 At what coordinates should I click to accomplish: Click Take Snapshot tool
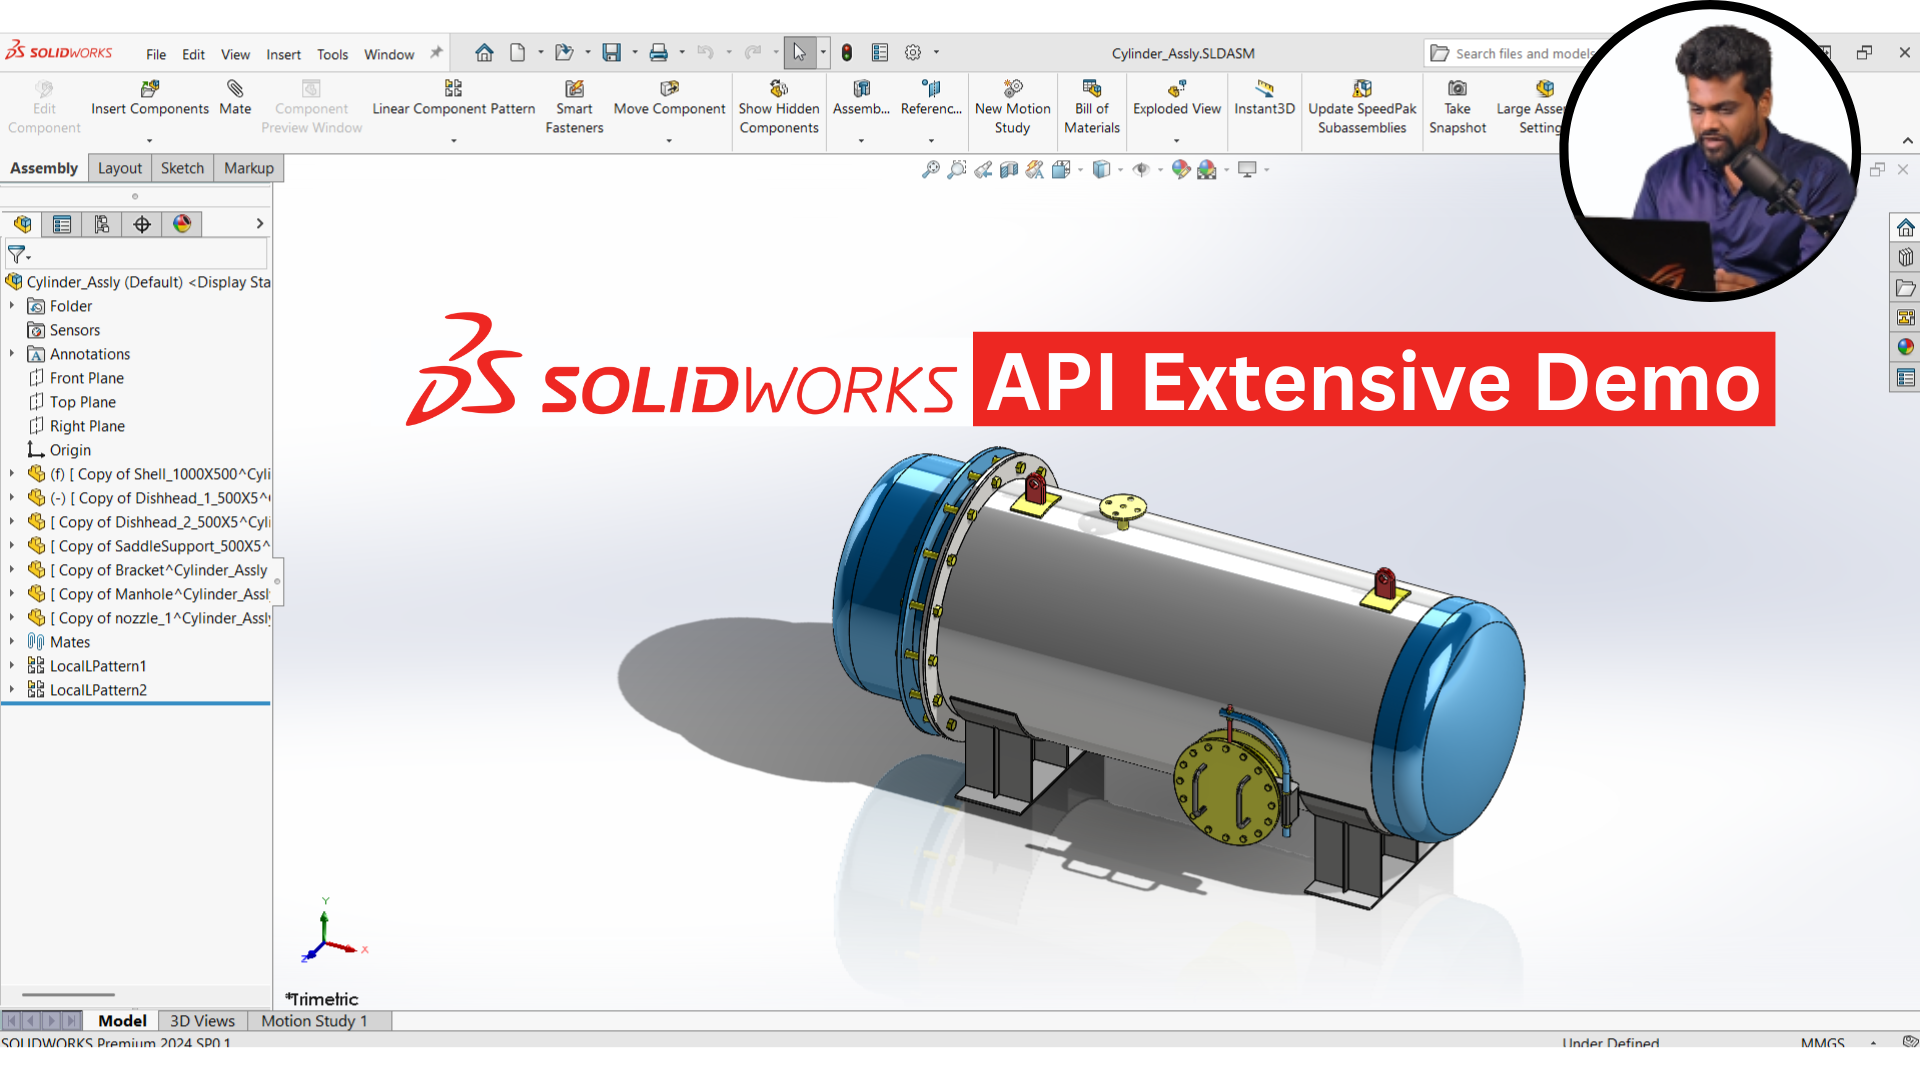point(1457,106)
